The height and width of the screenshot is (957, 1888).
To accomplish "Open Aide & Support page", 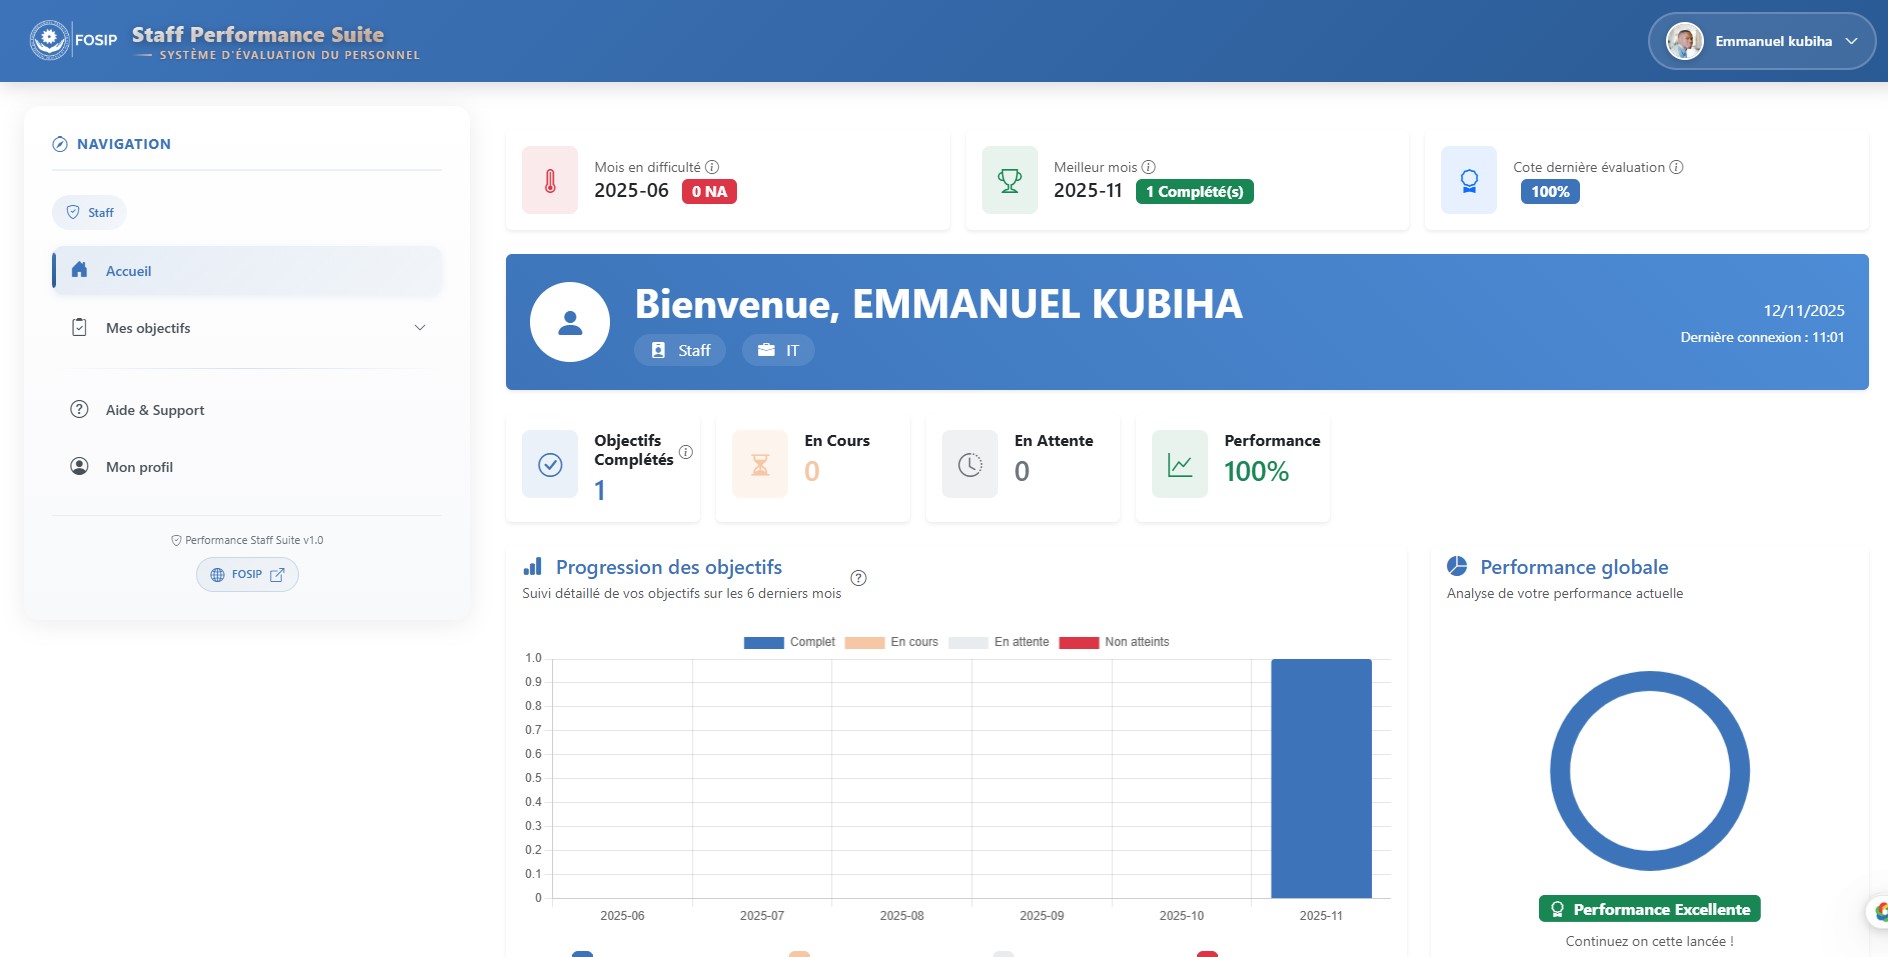I will coord(247,410).
